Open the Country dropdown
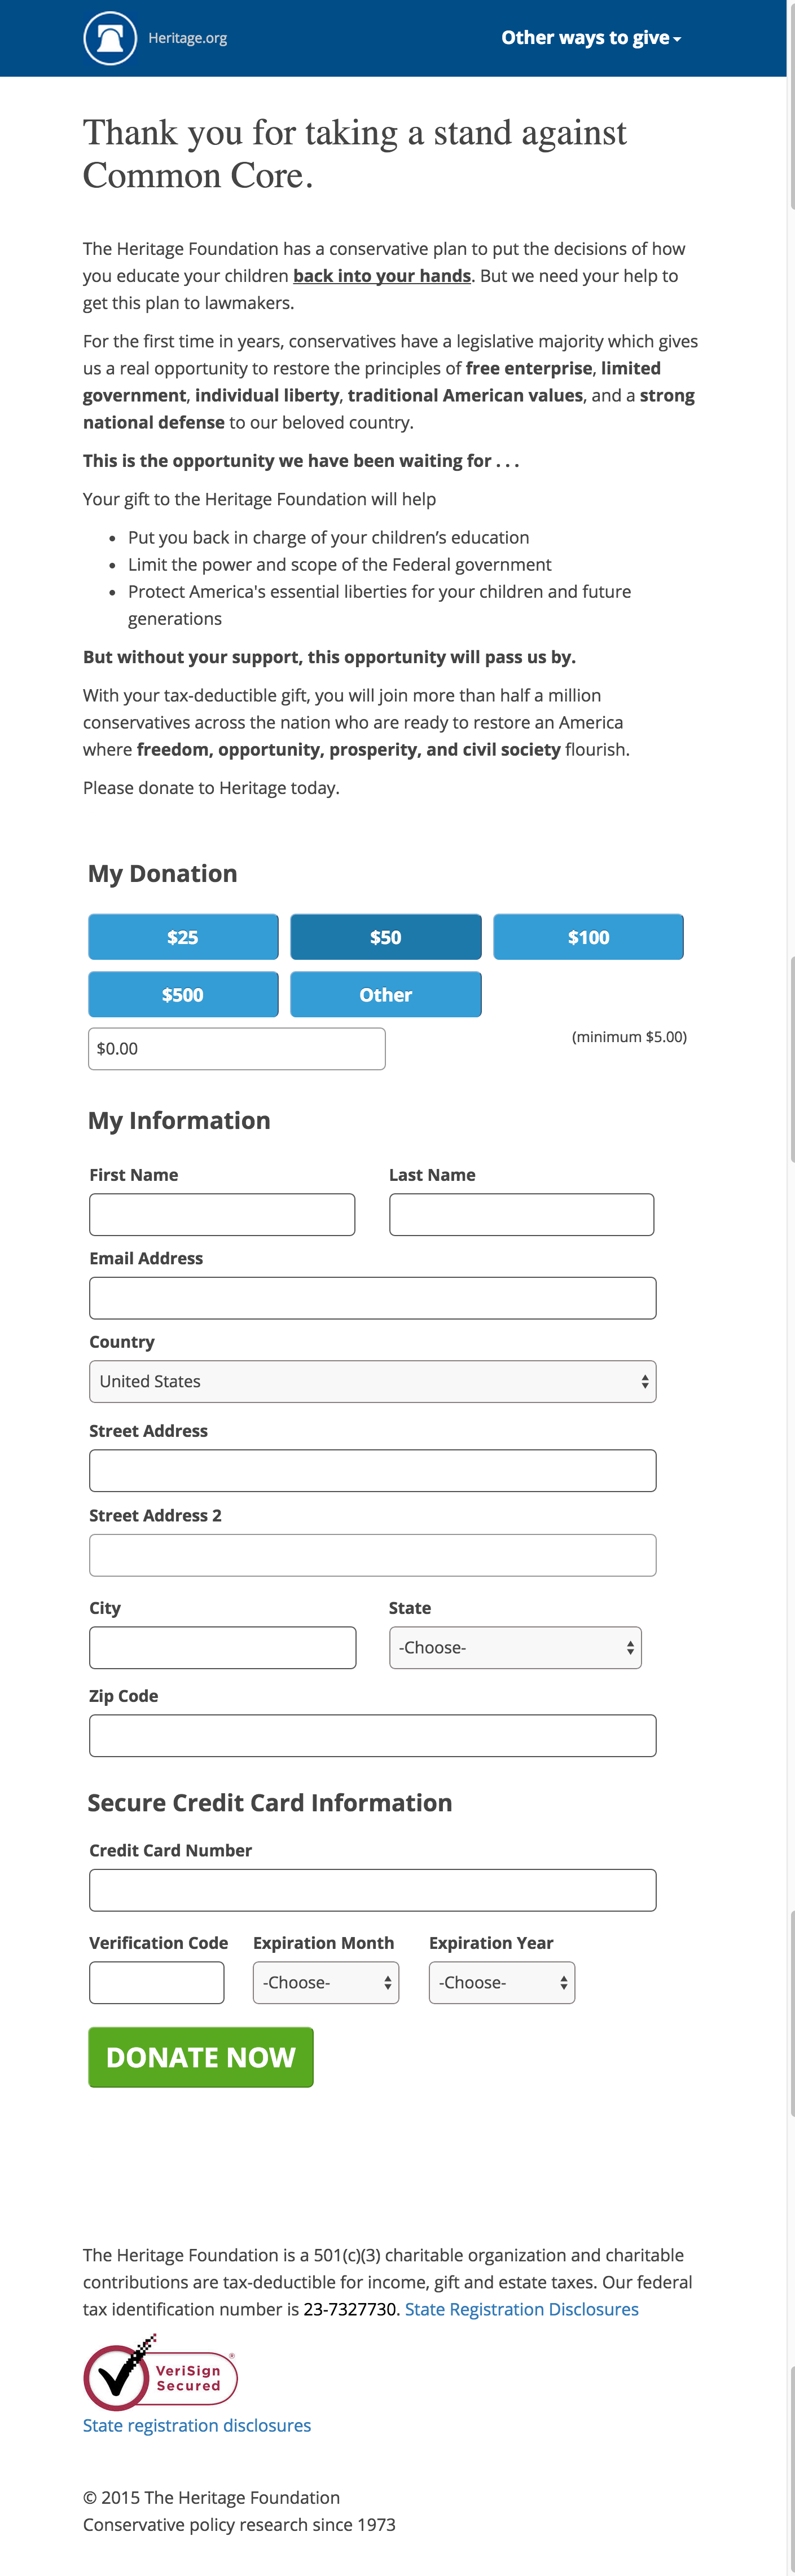795x2576 pixels. click(372, 1382)
